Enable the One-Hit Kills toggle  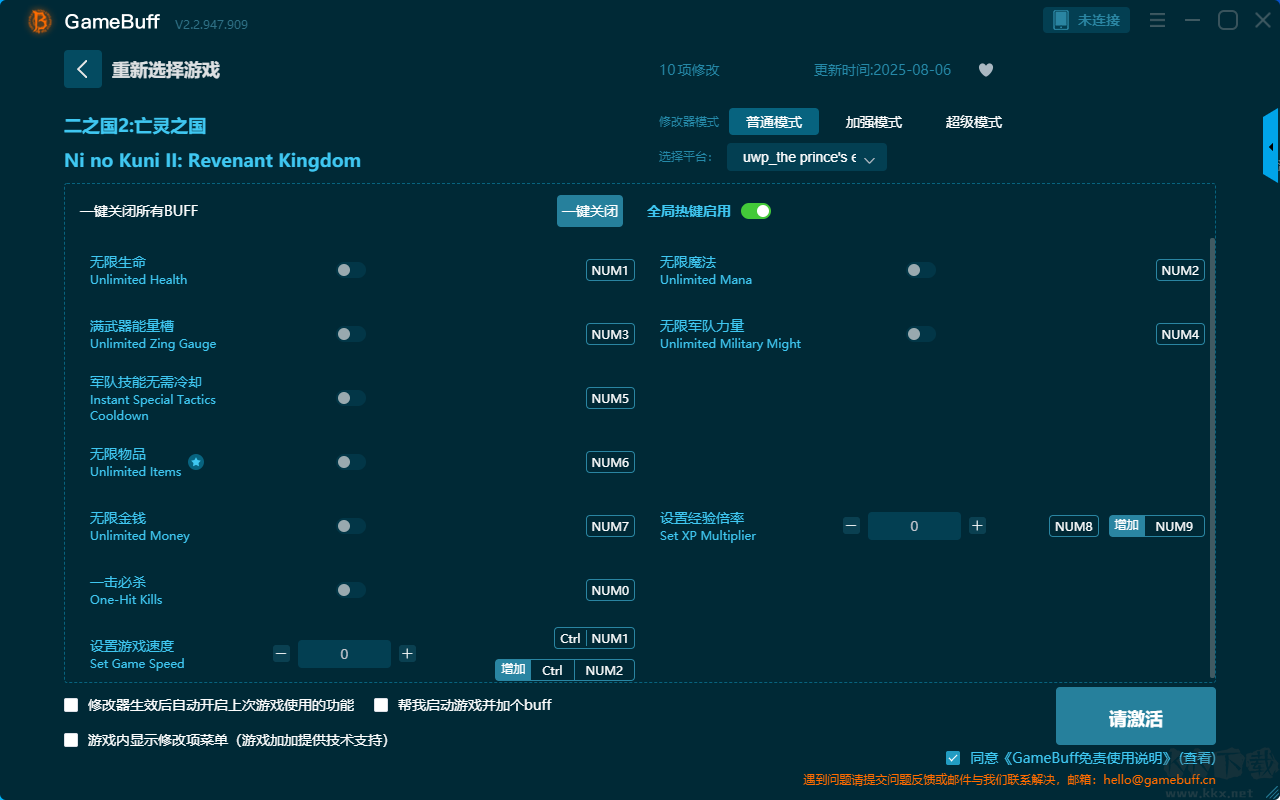click(x=351, y=590)
